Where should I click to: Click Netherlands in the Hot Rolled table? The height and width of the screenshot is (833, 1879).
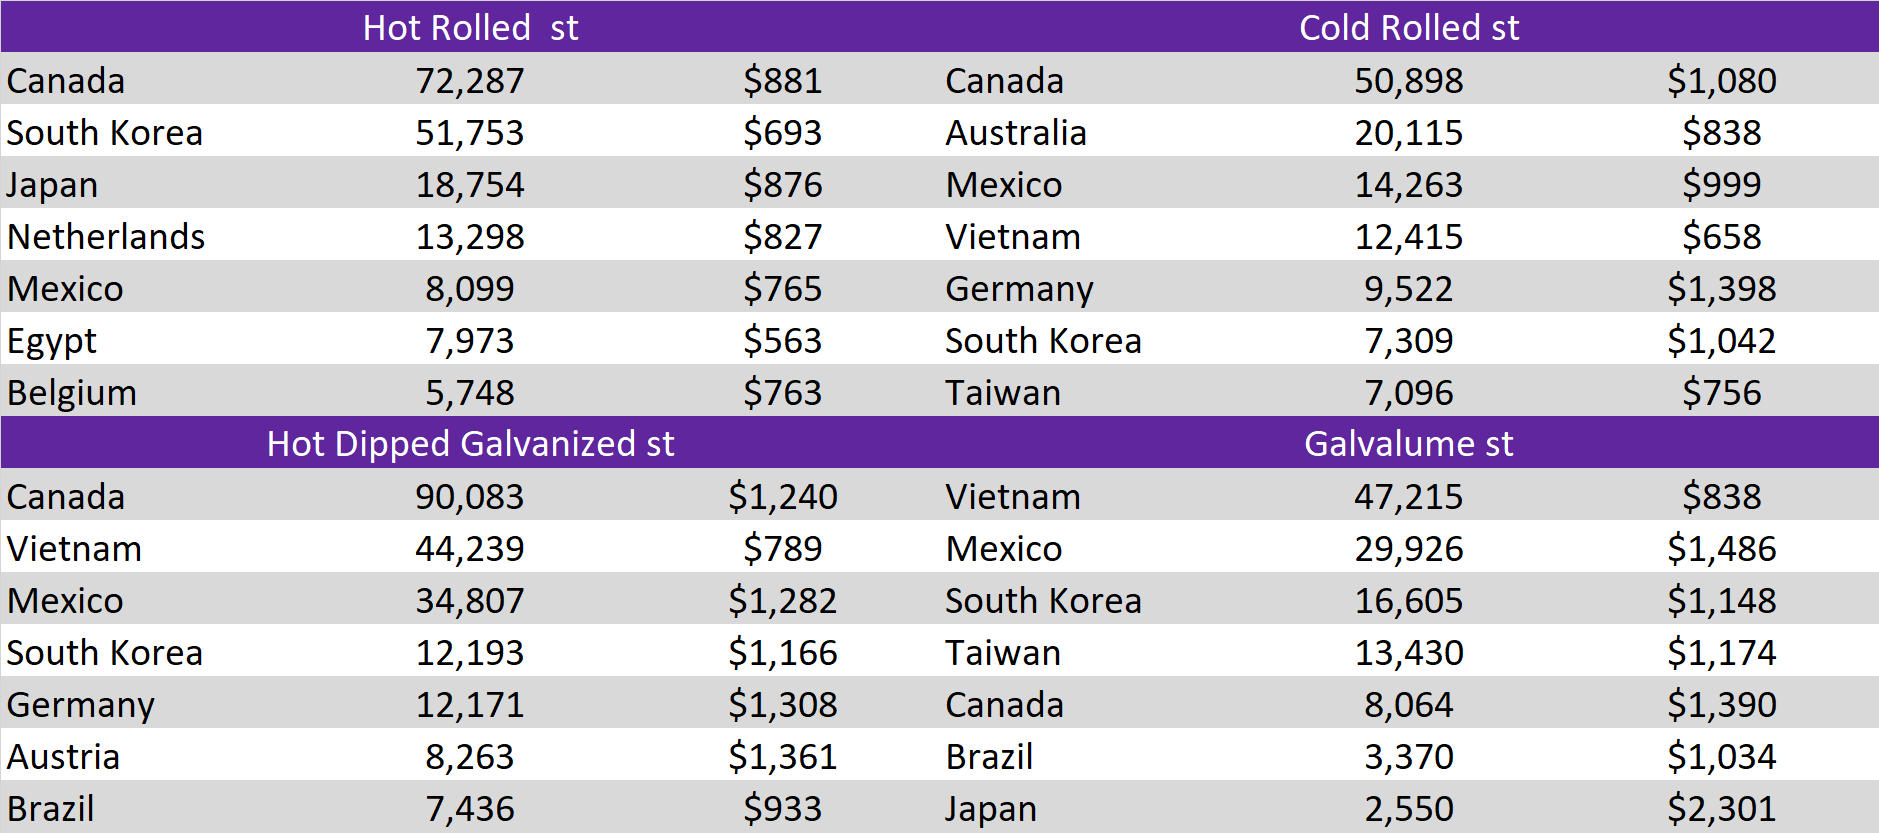pos(106,237)
